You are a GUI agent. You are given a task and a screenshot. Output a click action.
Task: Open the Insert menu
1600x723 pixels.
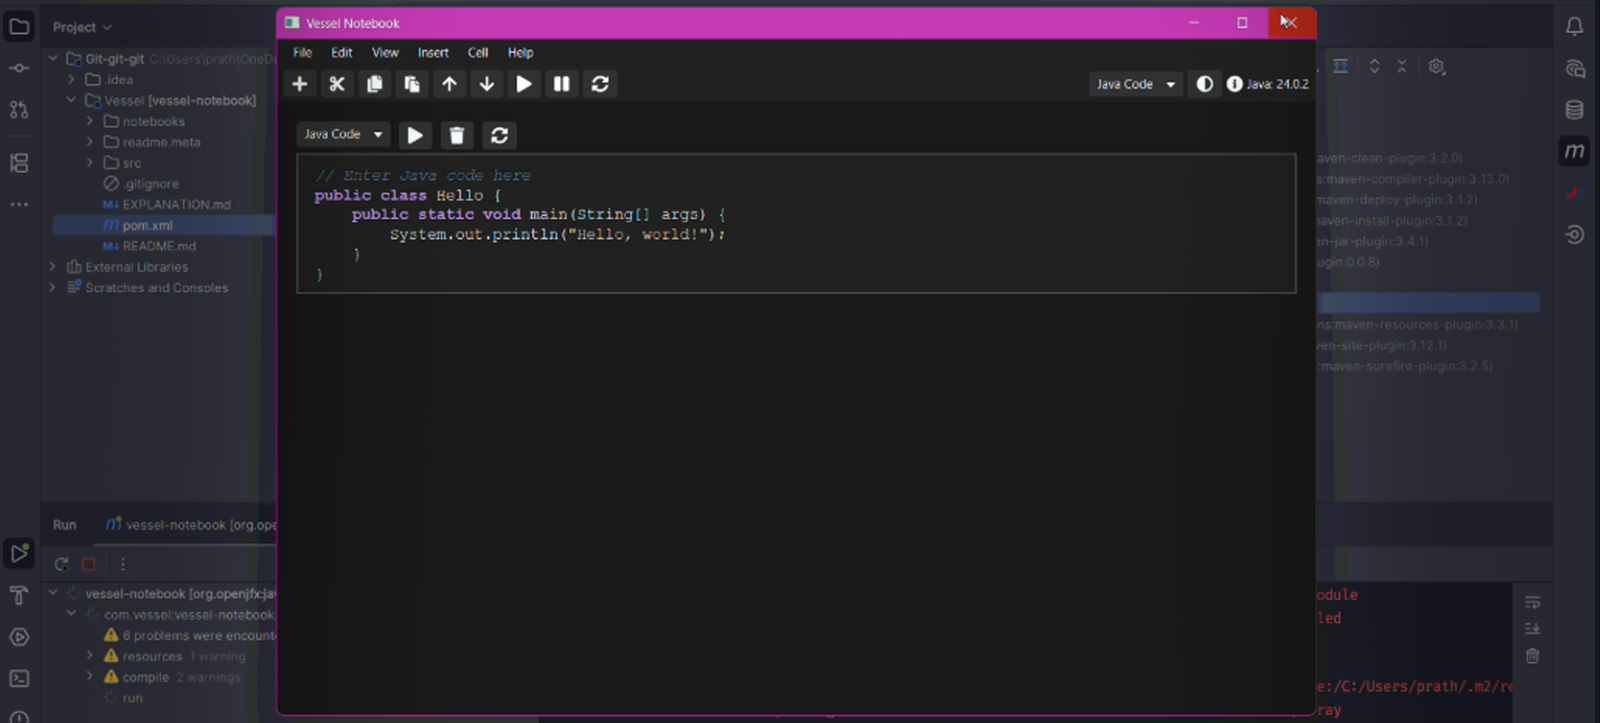click(x=433, y=53)
